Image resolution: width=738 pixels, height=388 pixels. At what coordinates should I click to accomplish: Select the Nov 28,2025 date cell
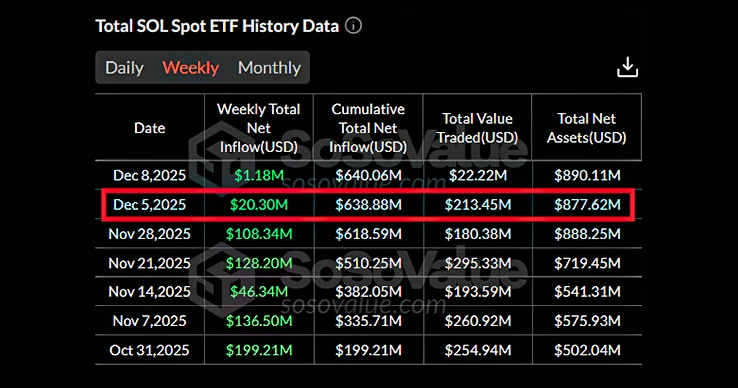click(x=150, y=234)
